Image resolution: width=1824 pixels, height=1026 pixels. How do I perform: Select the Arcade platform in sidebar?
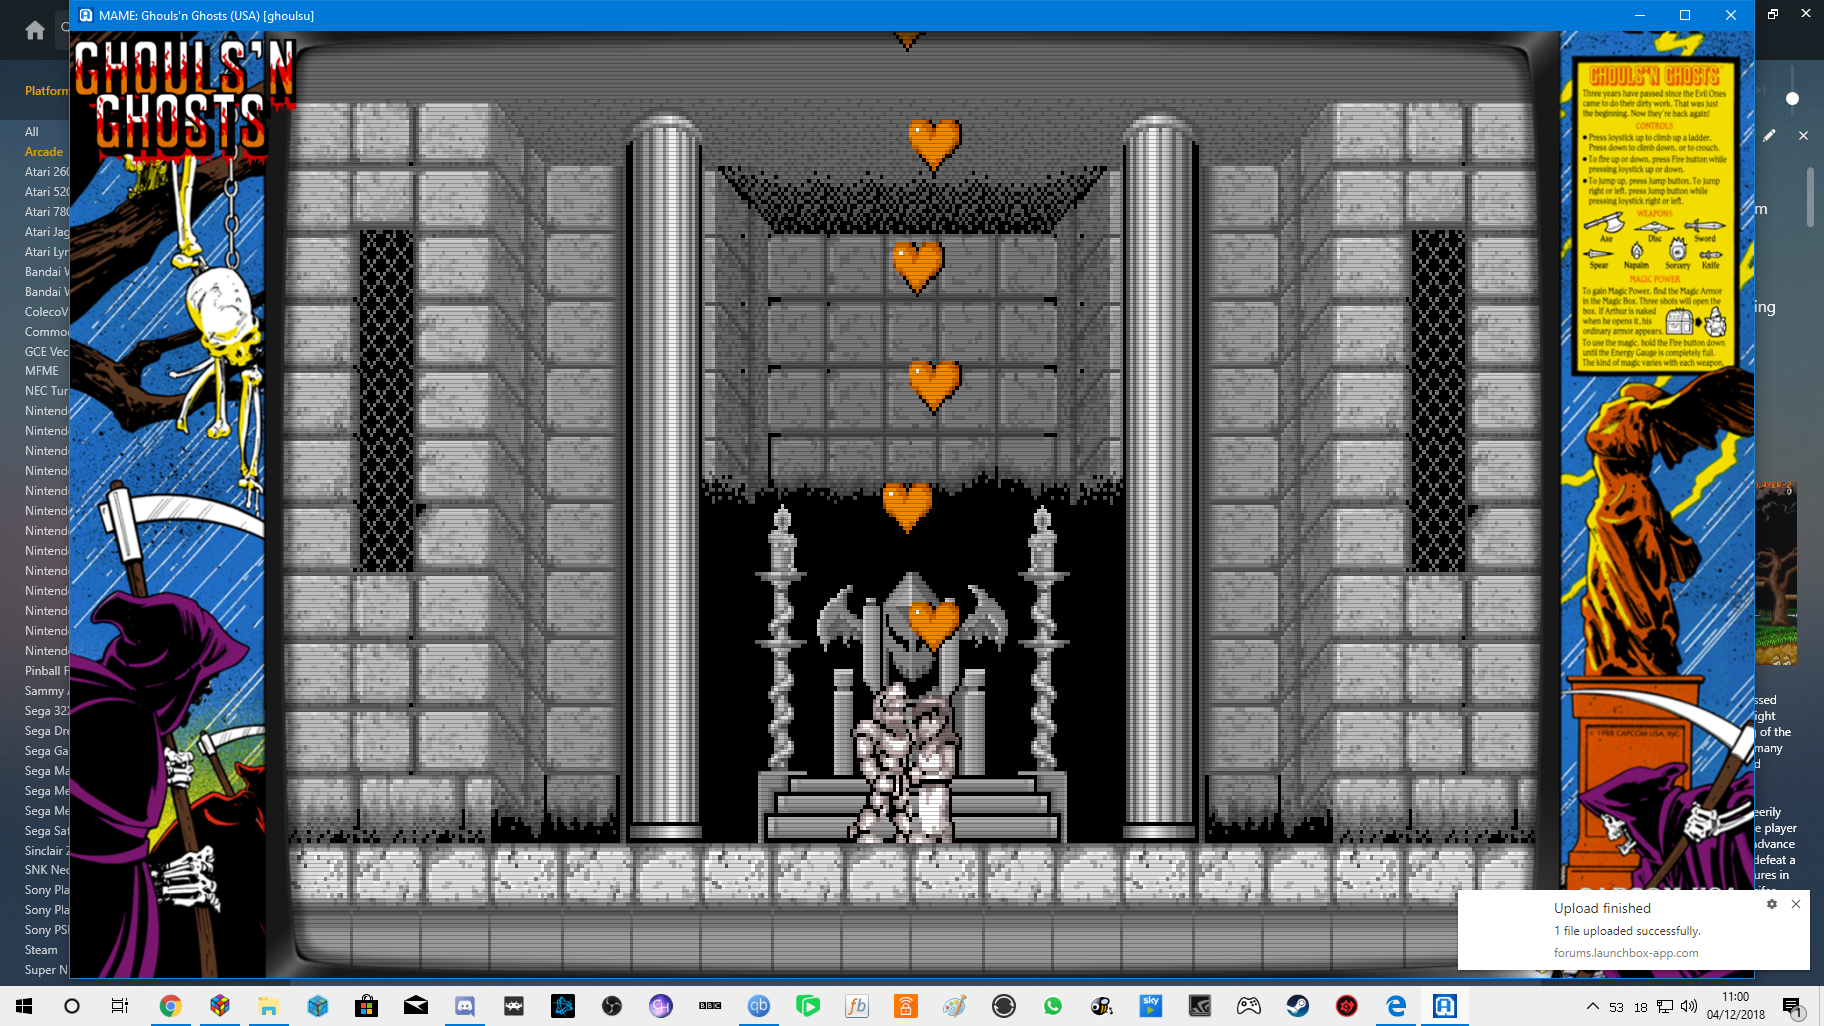(x=44, y=152)
